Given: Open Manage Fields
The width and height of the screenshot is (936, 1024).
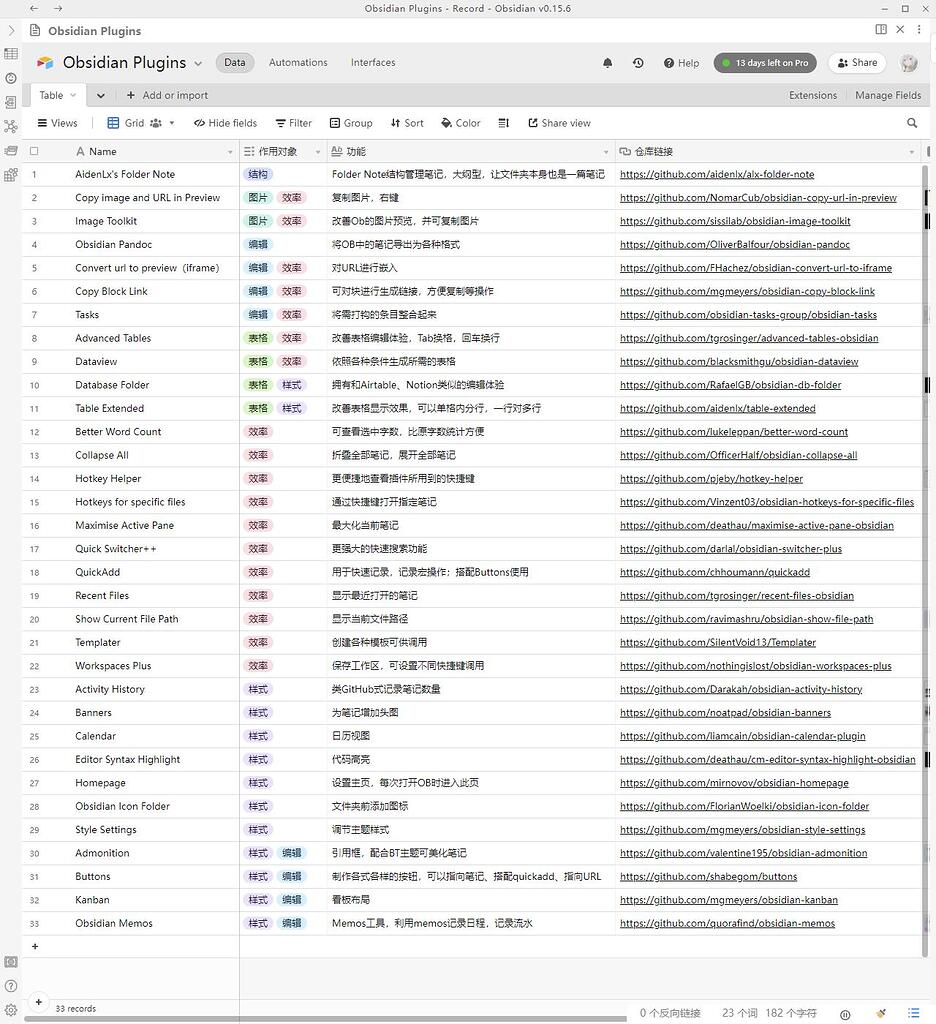Looking at the screenshot, I should pyautogui.click(x=888, y=95).
